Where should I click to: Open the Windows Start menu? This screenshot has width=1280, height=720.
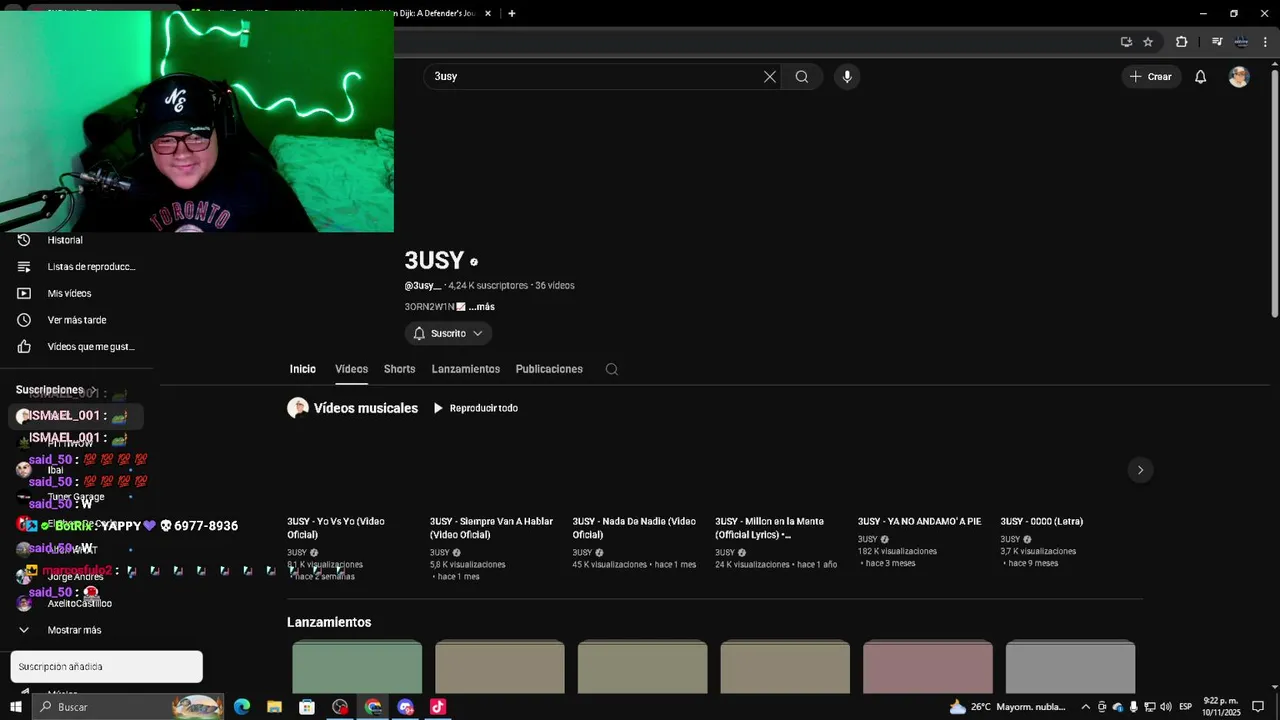click(16, 707)
